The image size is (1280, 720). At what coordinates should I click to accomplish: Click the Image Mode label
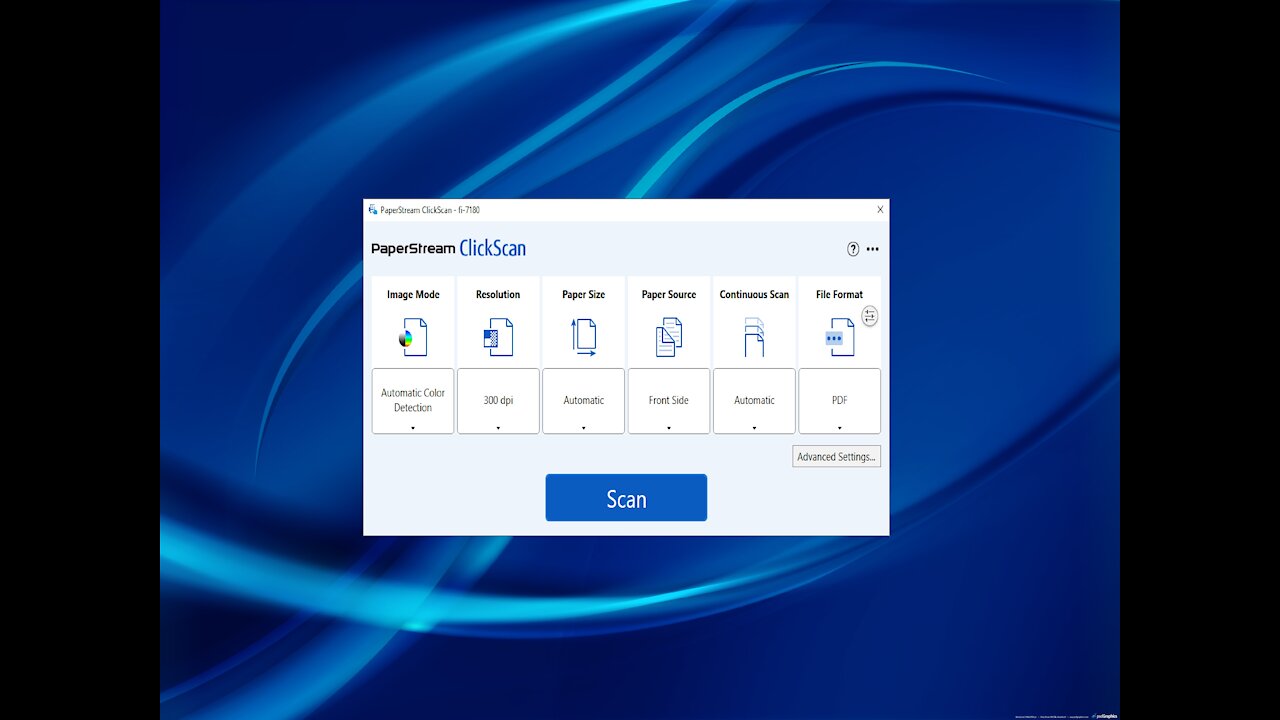coord(413,295)
